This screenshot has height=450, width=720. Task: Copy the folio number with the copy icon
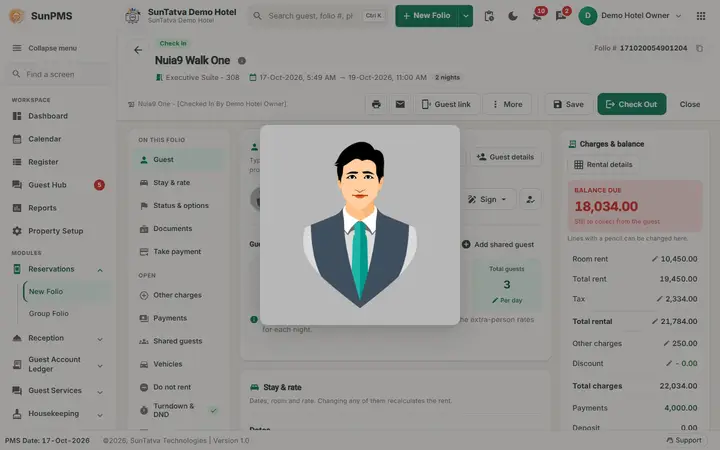coord(699,48)
